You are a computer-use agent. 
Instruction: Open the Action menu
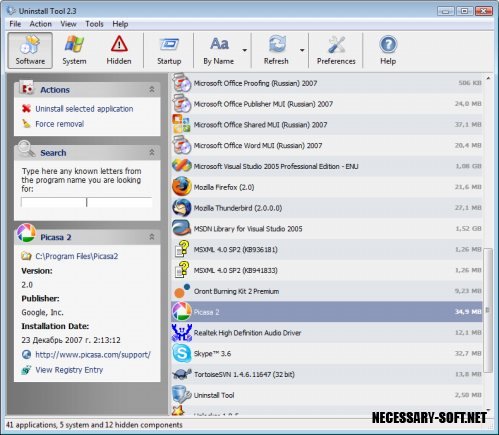click(x=41, y=24)
